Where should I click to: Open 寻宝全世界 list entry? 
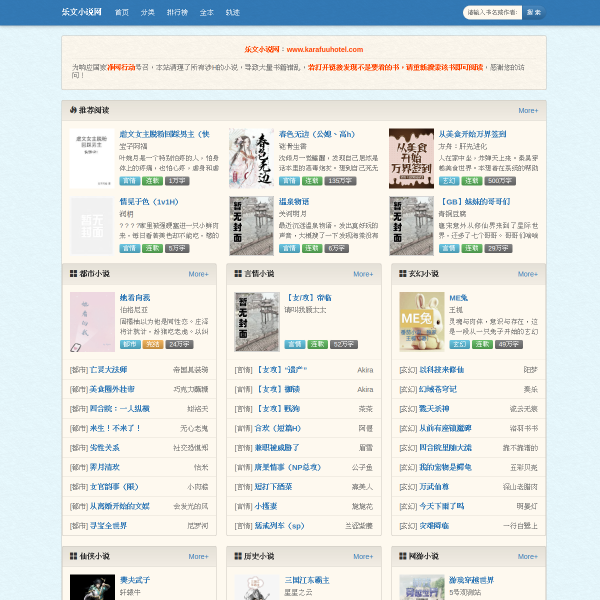[x=108, y=526]
